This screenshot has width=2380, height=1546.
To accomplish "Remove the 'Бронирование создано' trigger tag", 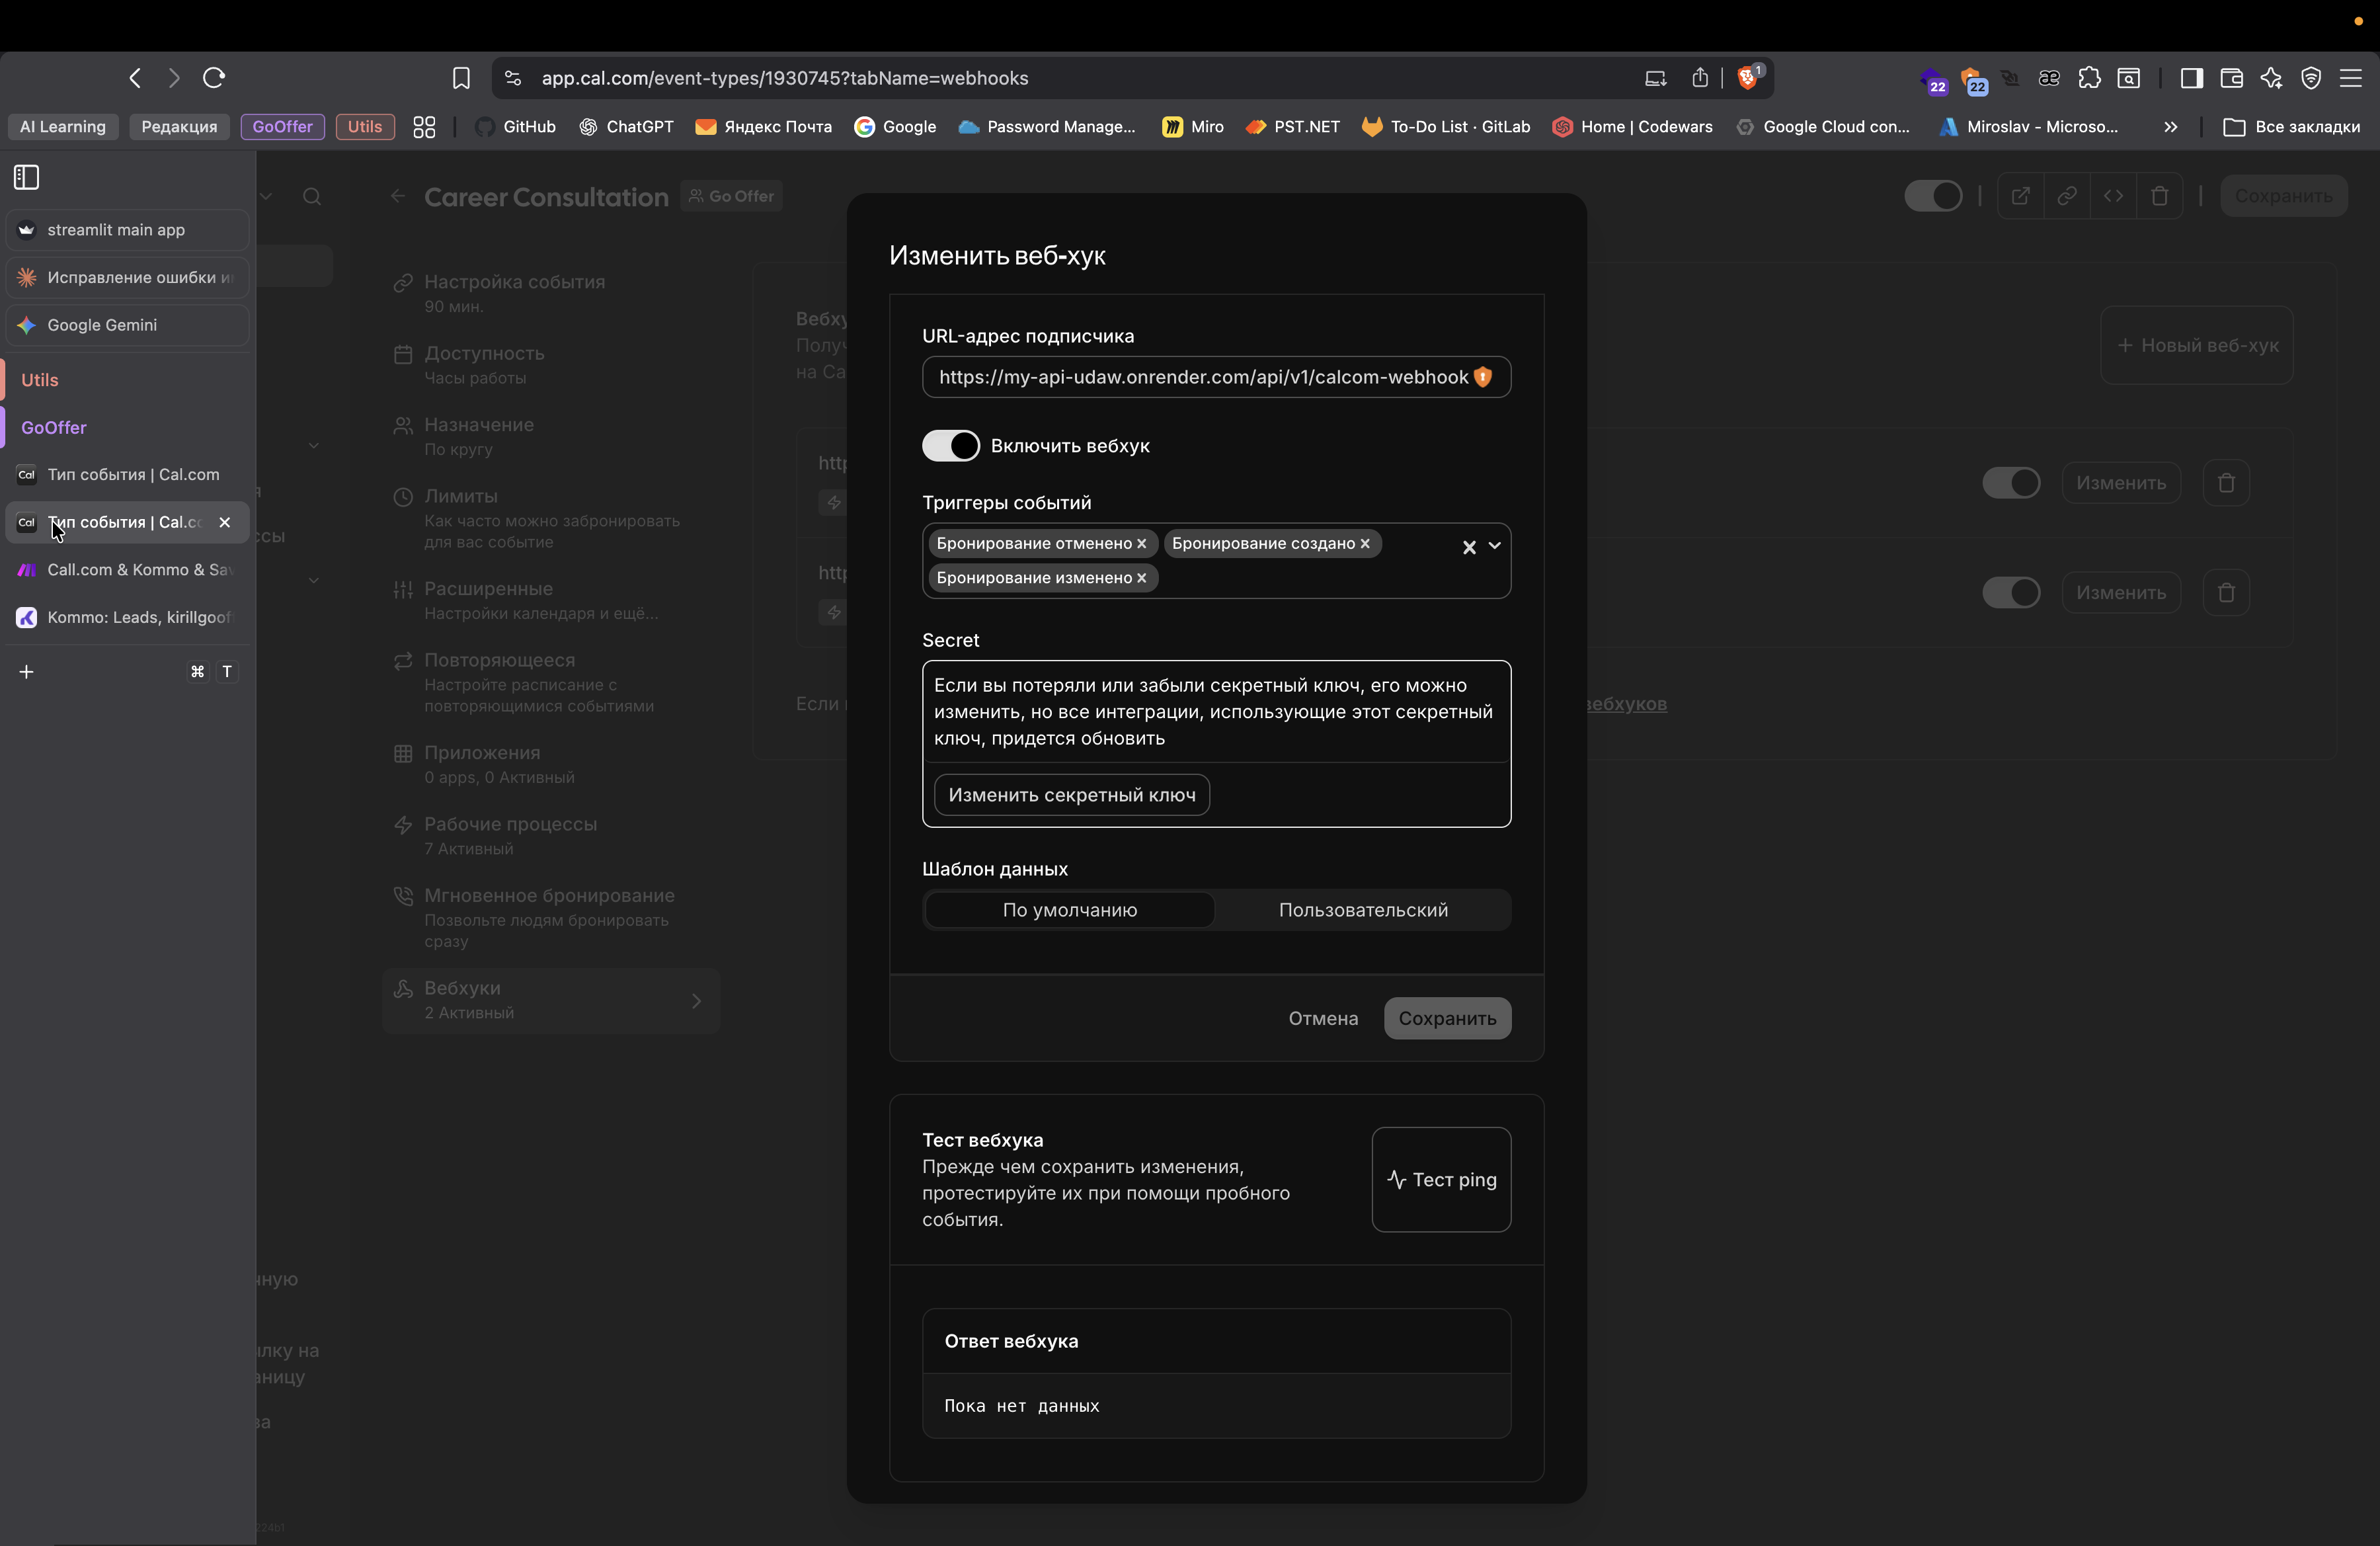I will 1365,544.
